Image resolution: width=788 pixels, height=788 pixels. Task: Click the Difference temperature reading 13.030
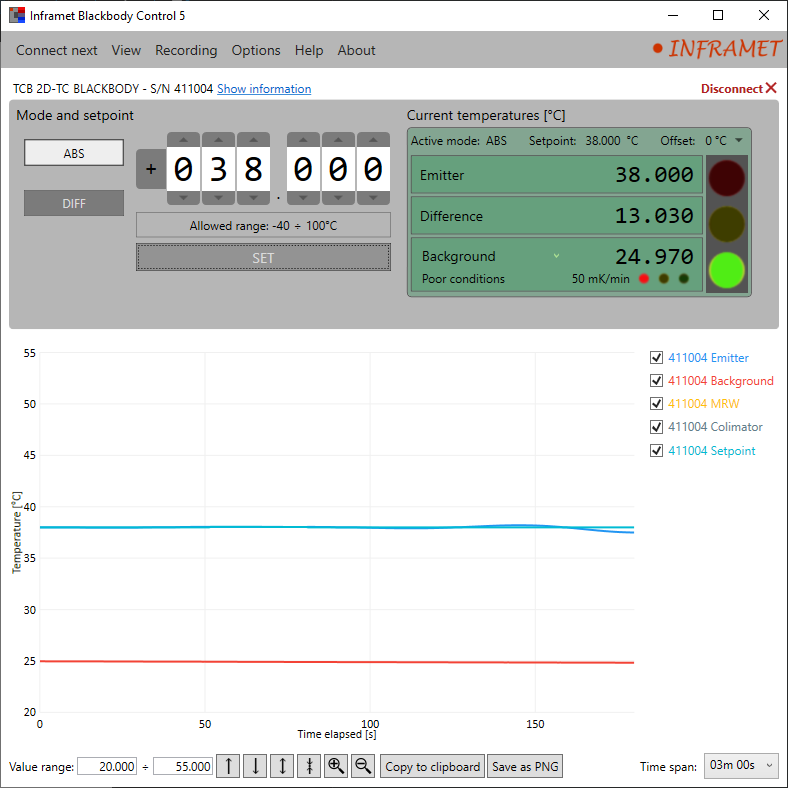pos(654,216)
